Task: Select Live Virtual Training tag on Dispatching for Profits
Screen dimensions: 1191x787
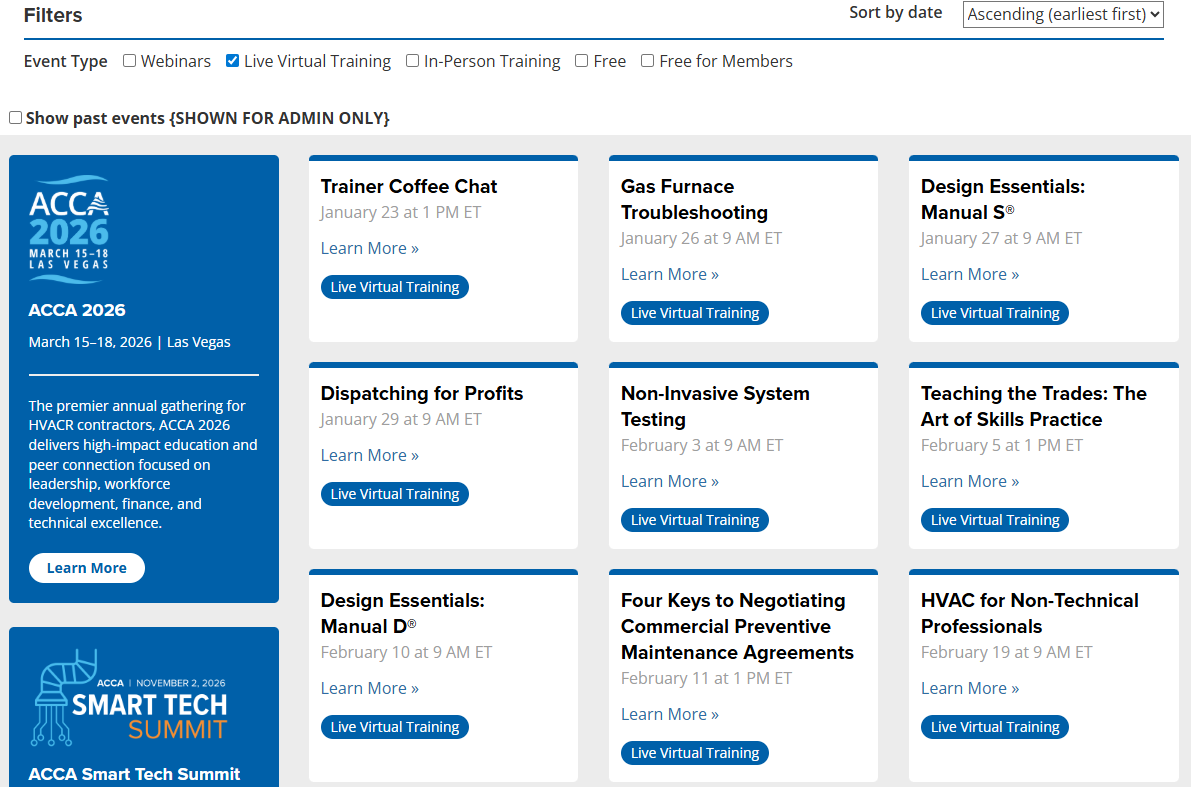Action: pos(395,494)
